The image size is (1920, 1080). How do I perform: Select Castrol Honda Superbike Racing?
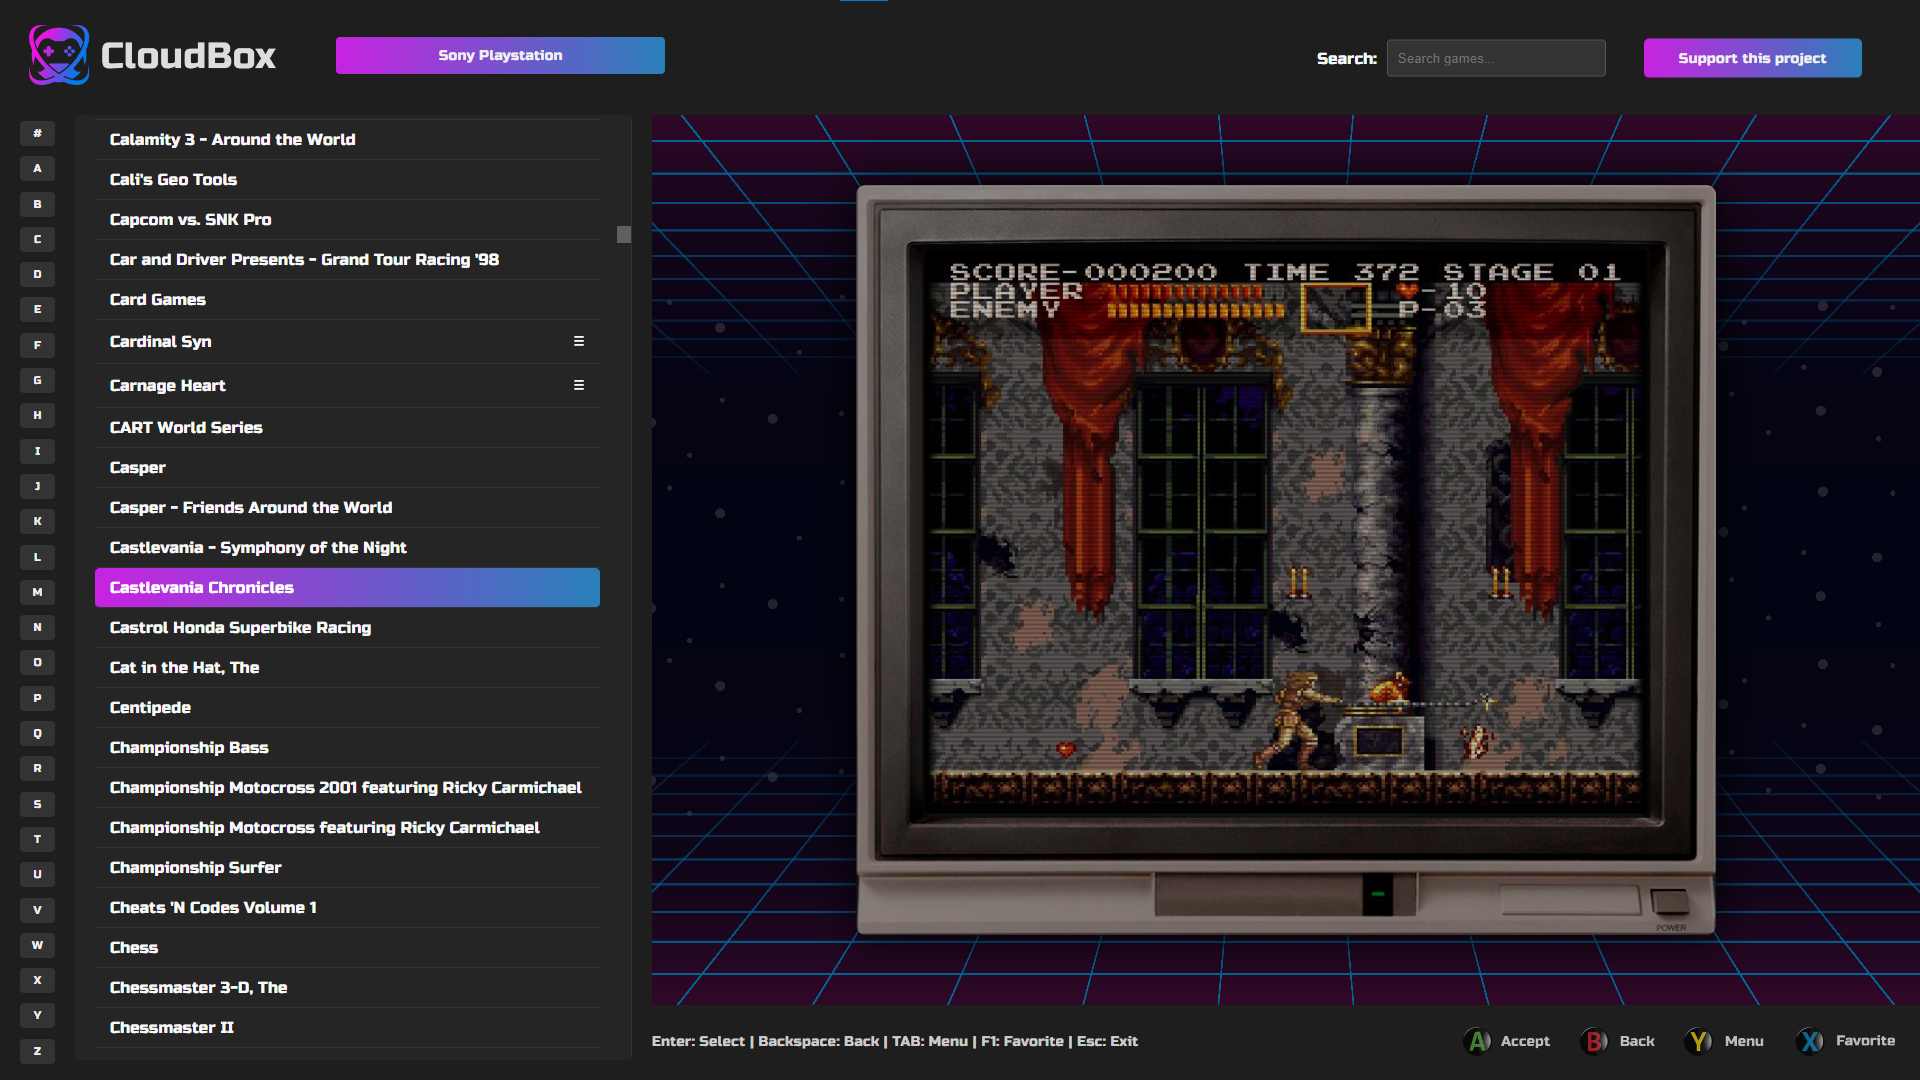(x=347, y=627)
